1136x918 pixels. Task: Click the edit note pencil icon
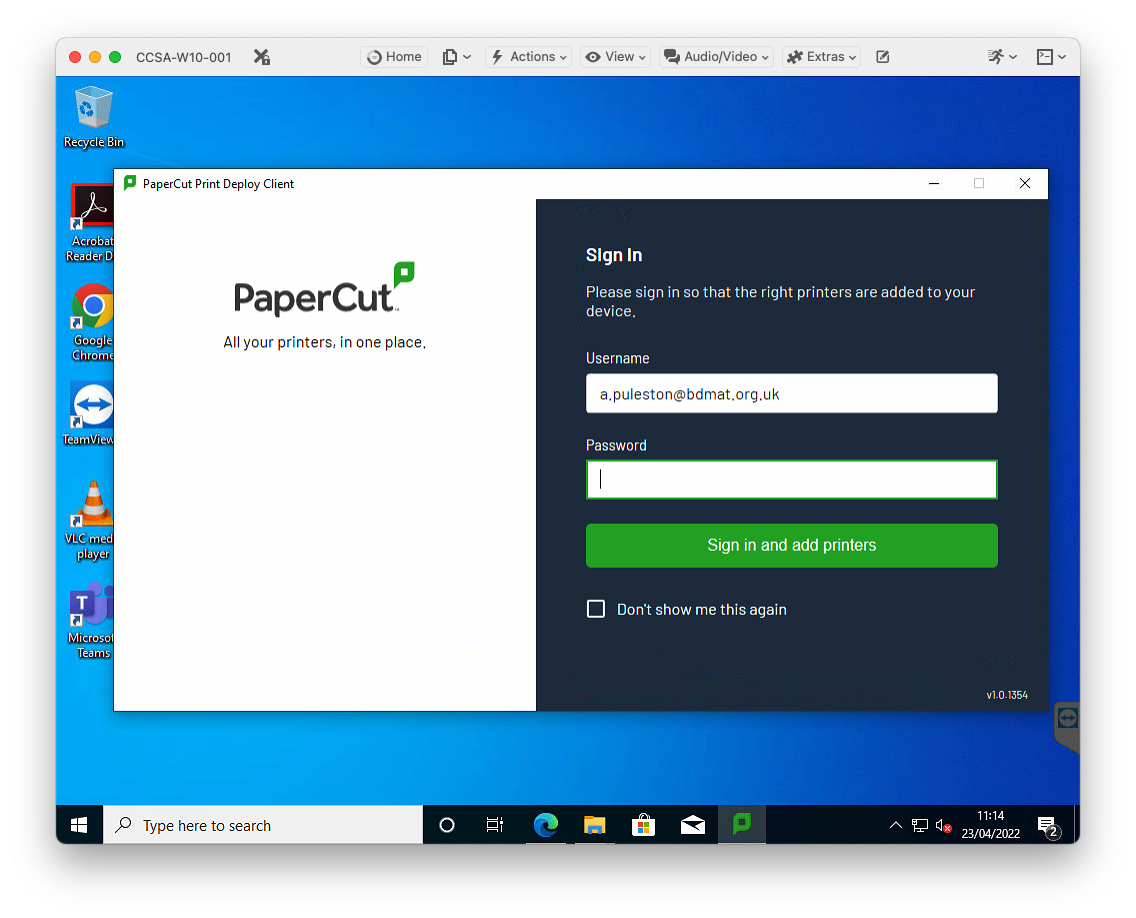(x=882, y=57)
